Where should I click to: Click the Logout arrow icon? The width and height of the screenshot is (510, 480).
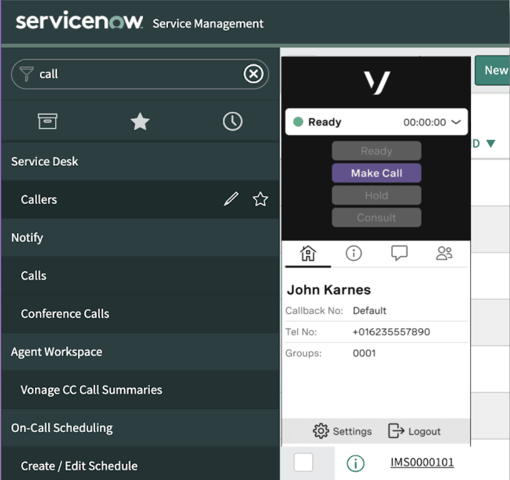pos(396,431)
